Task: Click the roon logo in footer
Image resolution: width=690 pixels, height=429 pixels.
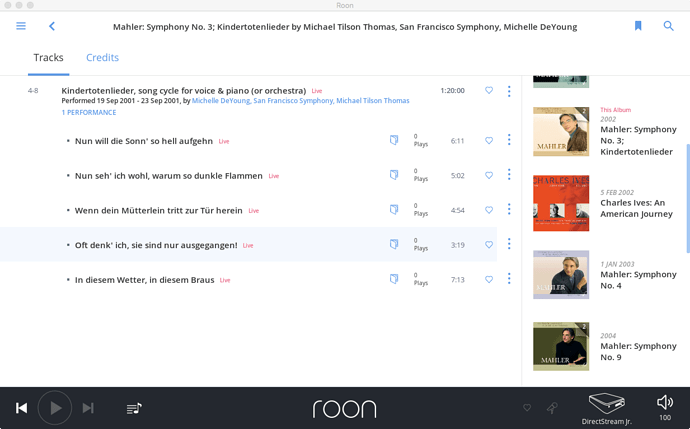Action: [345, 409]
